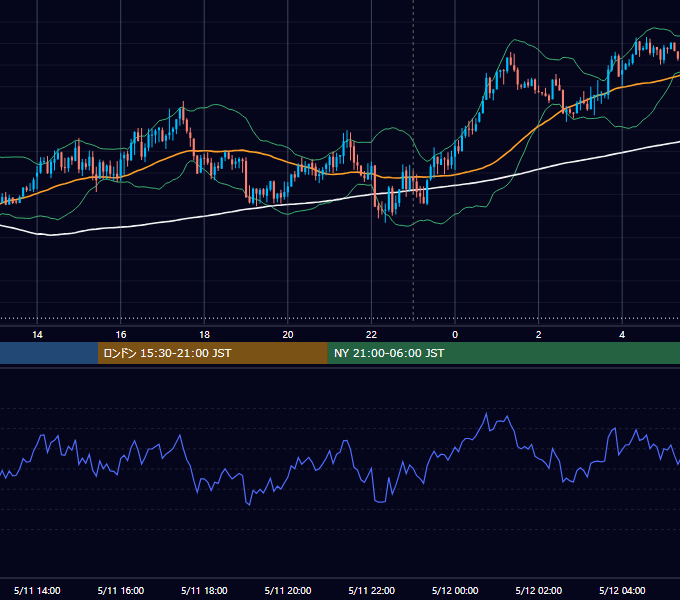Click the 2 hour label on upper axis
Screen dimensions: 680x600
(539, 335)
